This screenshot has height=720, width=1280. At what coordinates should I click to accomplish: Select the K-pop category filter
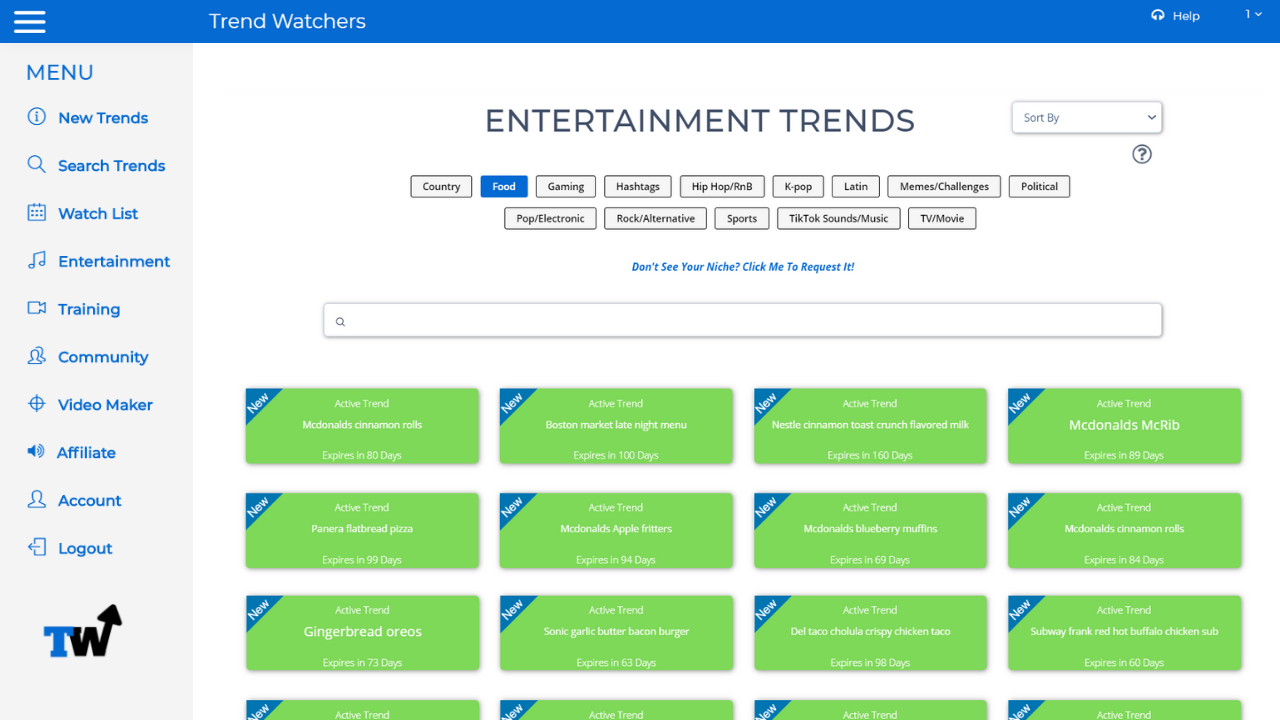[798, 186]
